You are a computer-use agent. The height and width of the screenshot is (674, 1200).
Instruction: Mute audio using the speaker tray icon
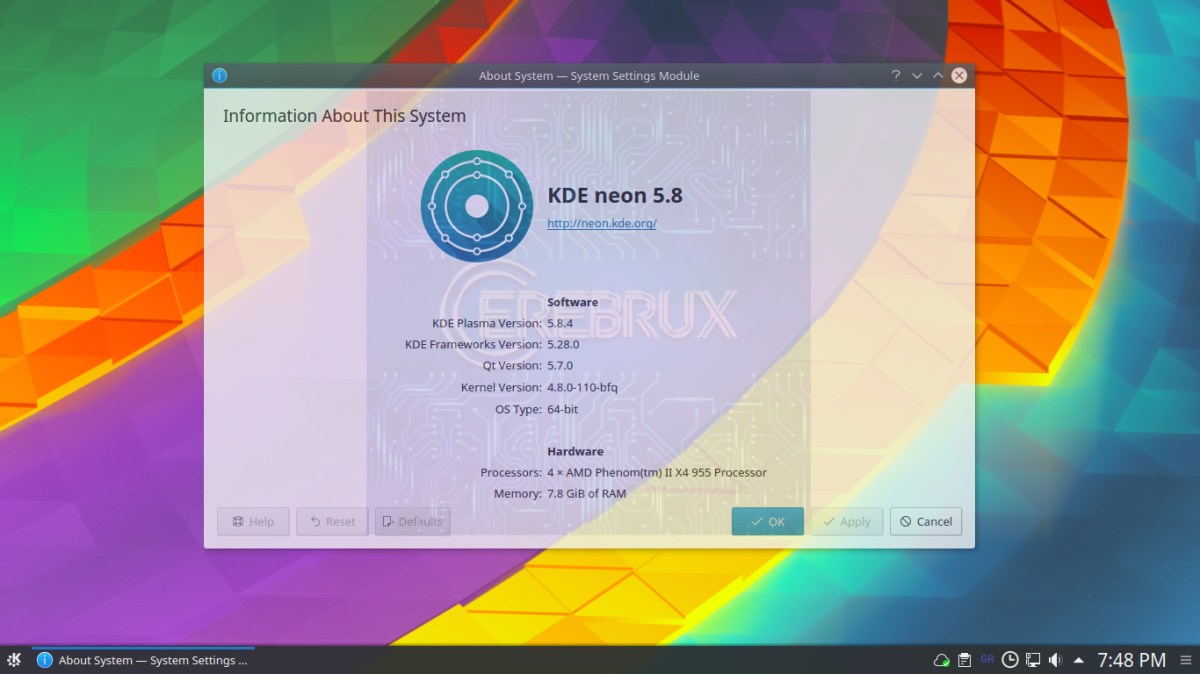pos(1056,660)
